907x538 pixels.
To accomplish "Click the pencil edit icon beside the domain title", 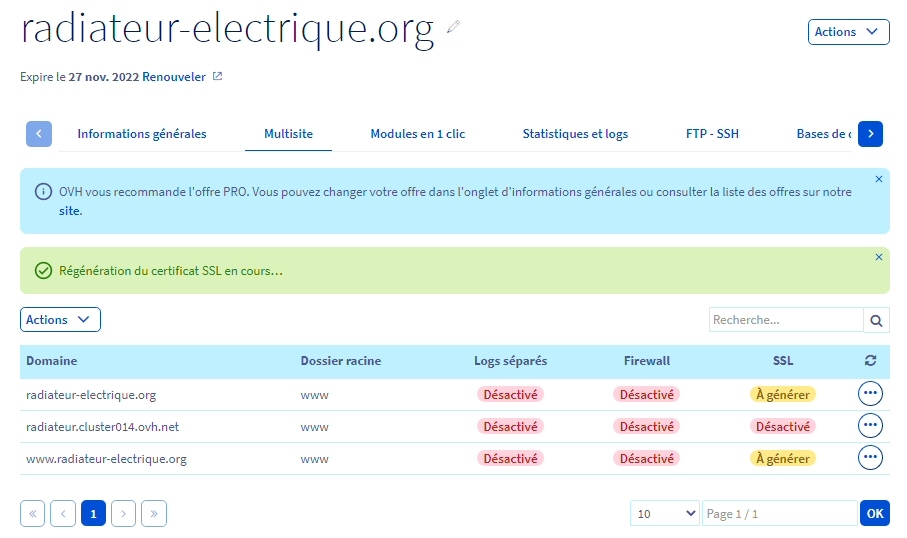I will [454, 27].
